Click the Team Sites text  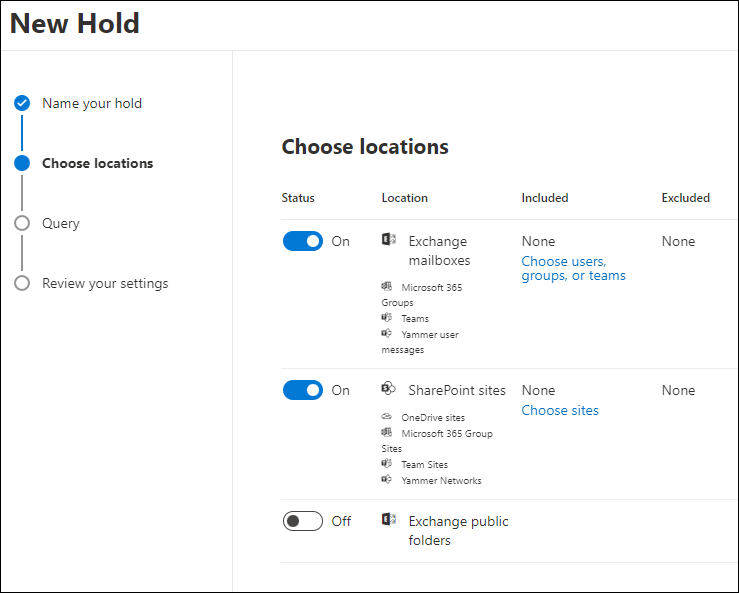425,465
